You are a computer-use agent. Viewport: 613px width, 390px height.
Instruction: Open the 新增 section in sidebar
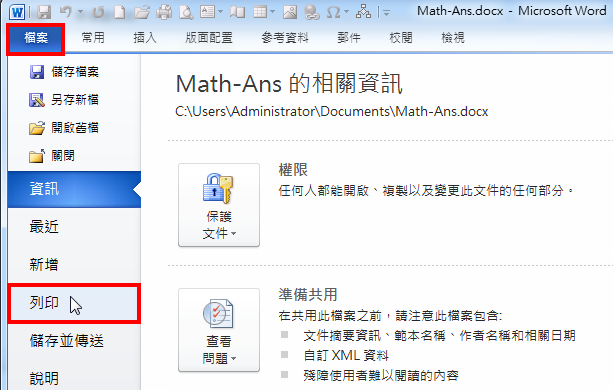[74, 265]
